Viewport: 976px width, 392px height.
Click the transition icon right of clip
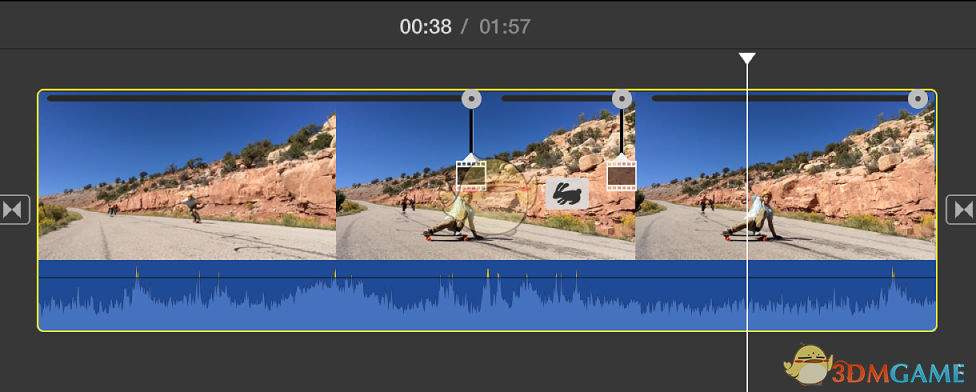(x=962, y=210)
